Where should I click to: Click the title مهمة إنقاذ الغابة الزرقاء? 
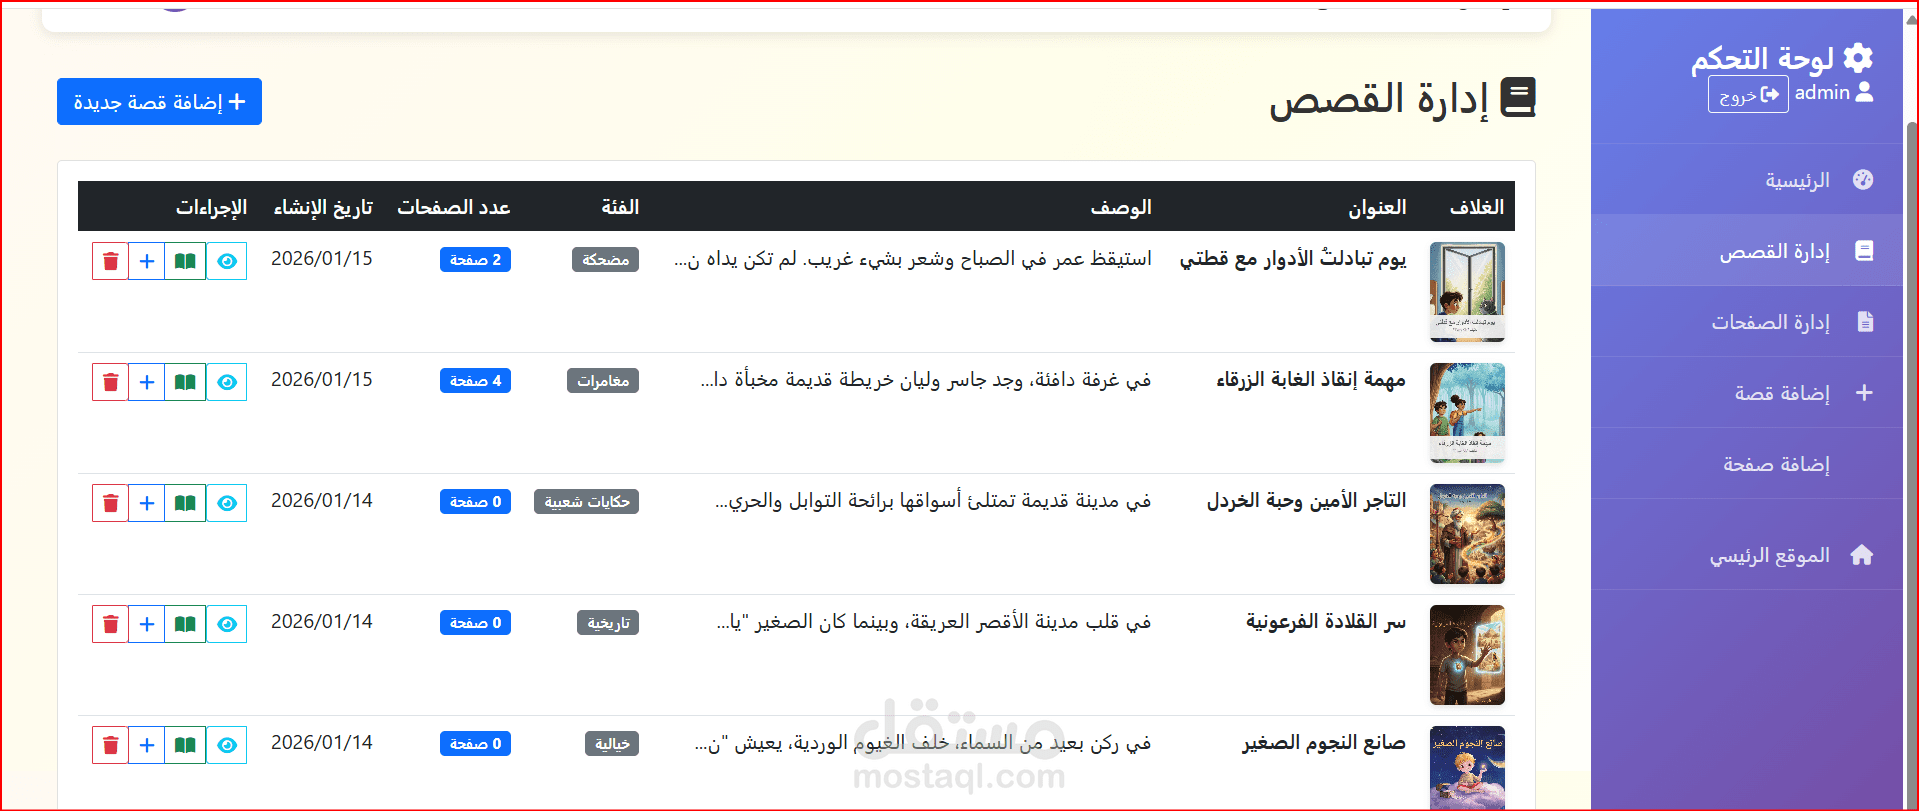point(1310,380)
